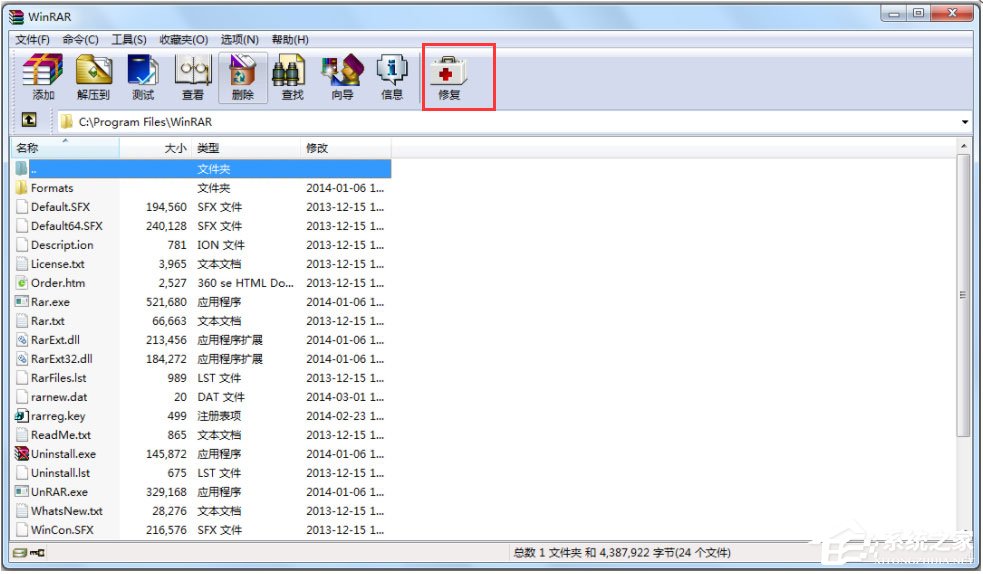
Task: Click the RarExt.dll file icon
Action: pyautogui.click(x=21, y=340)
